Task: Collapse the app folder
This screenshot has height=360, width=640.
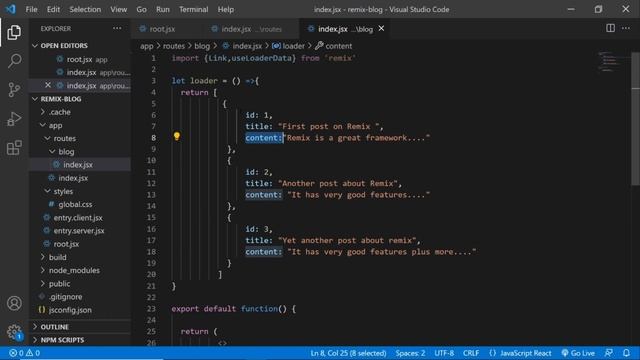Action: (80, 125)
